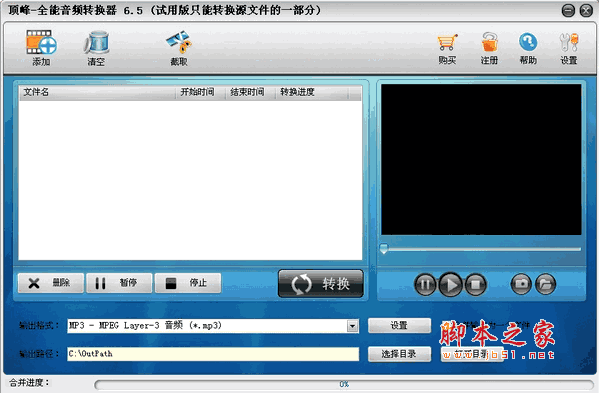The width and height of the screenshot is (599, 393).
Task: Click the 转换进度 column header
Action: pyautogui.click(x=312, y=92)
